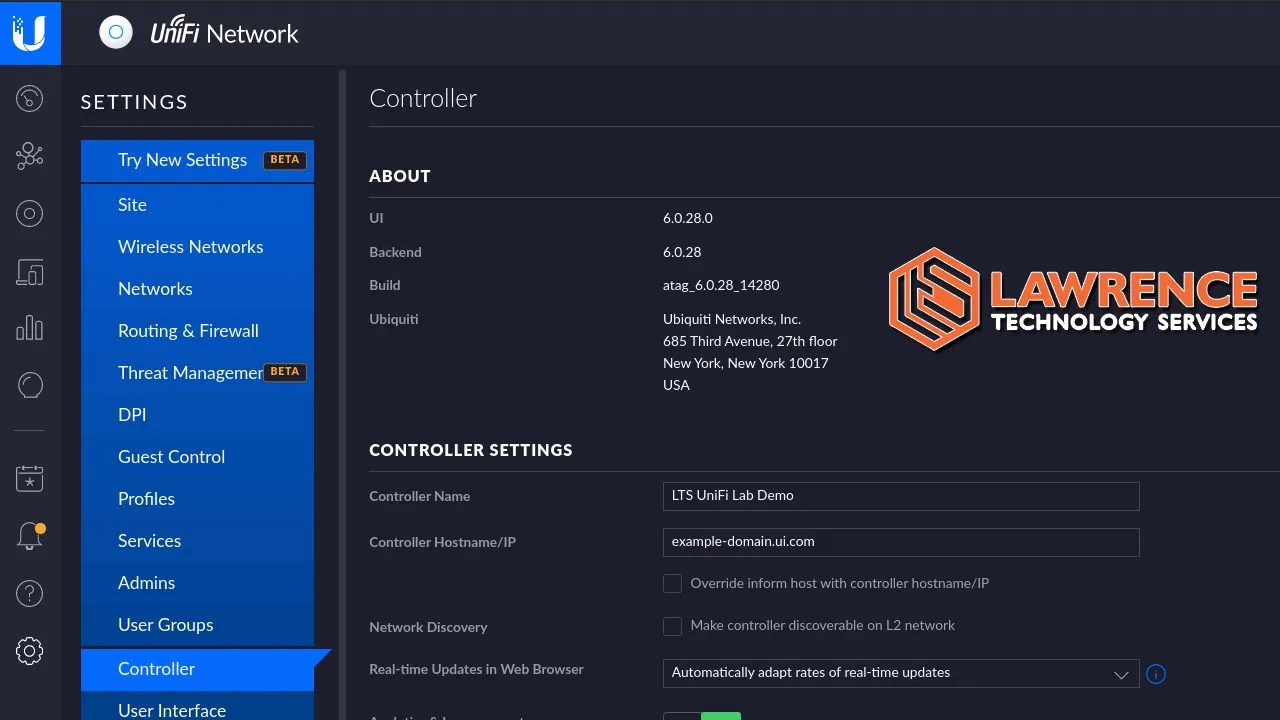Viewport: 1280px width, 720px height.
Task: Click the UniFi Network device icon in header
Action: (116, 32)
